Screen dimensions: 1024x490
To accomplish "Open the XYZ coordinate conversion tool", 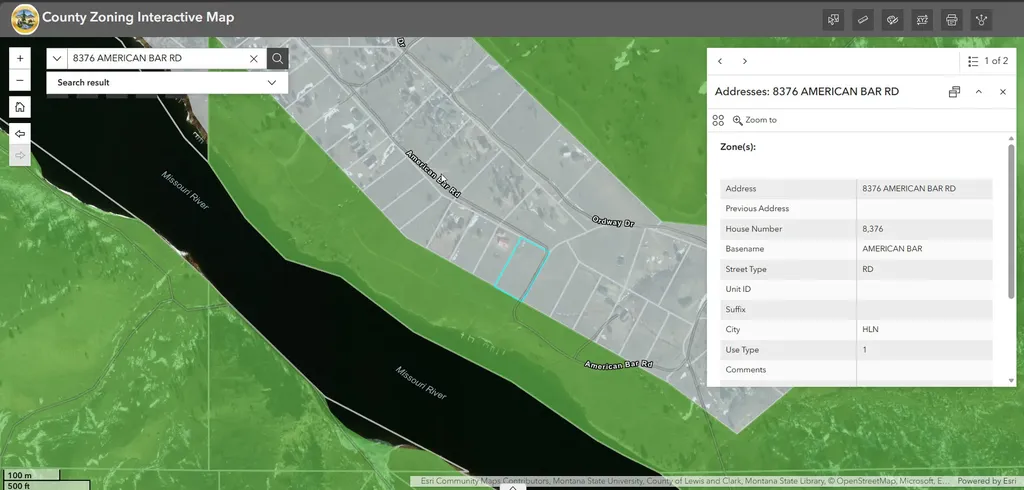I will pos(922,20).
